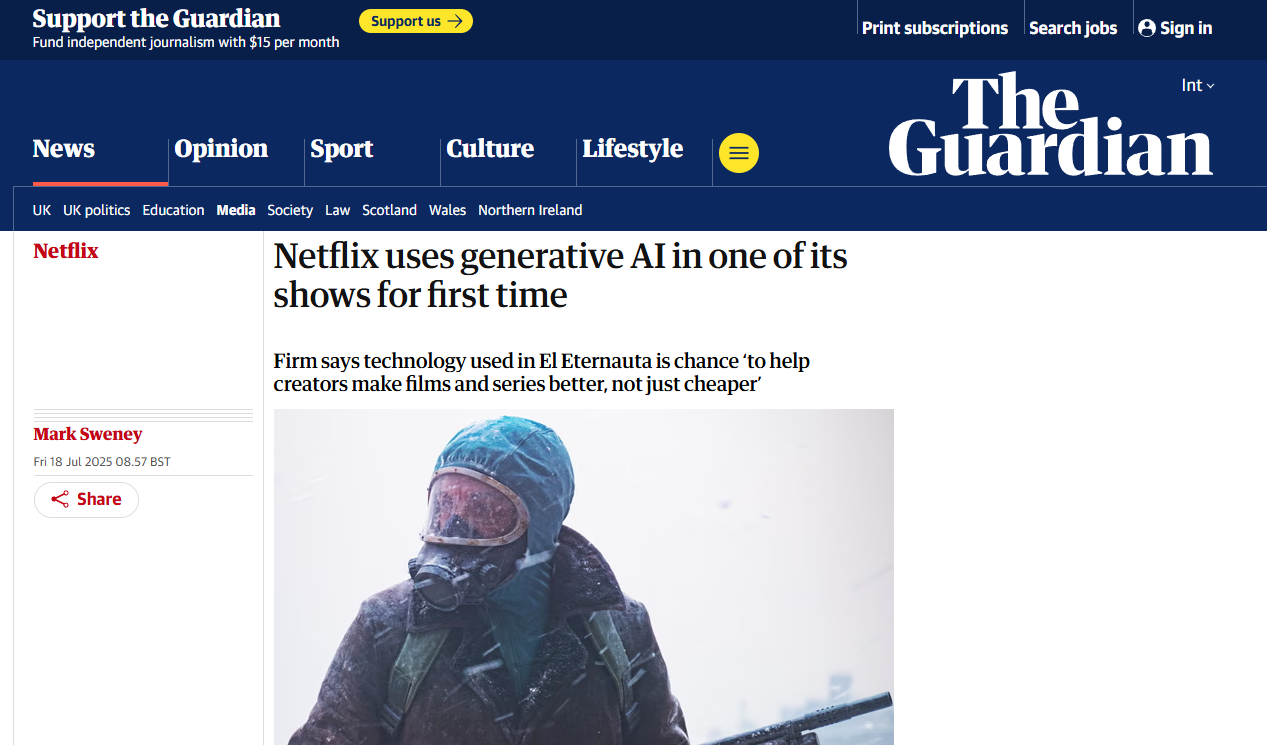This screenshot has width=1267, height=745.
Task: Open the Search jobs link
Action: [1073, 28]
